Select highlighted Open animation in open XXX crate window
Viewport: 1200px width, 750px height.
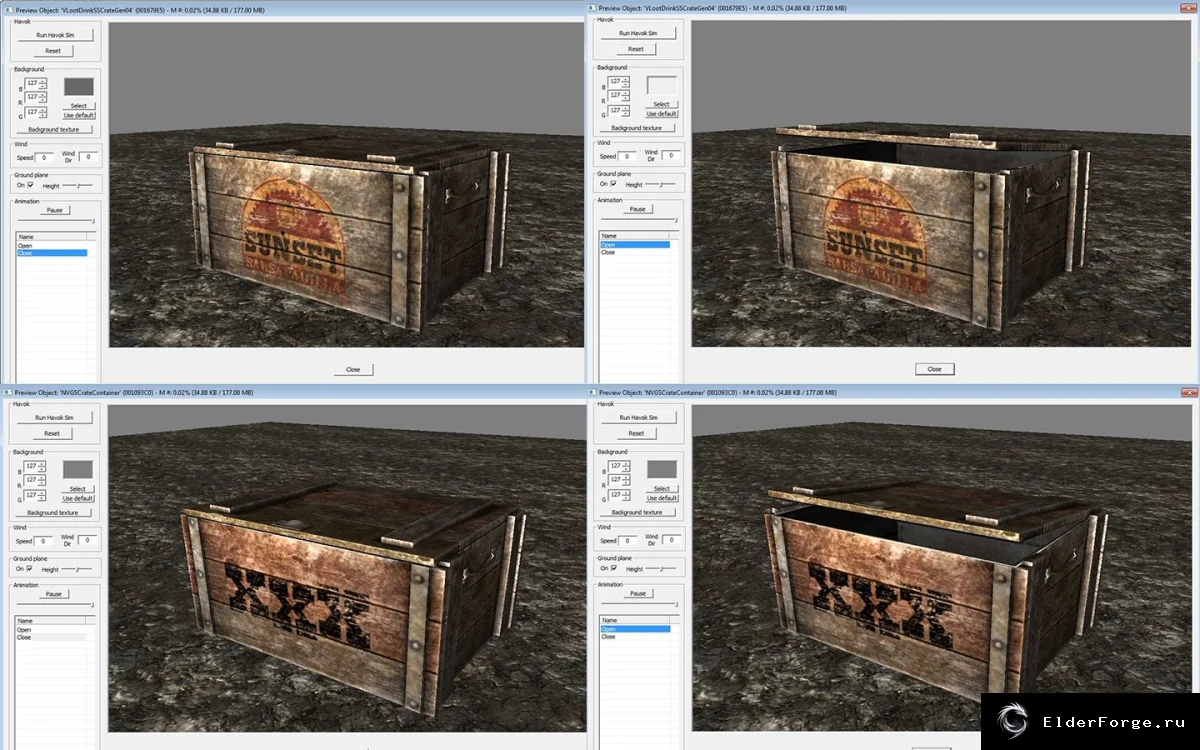click(x=635, y=629)
